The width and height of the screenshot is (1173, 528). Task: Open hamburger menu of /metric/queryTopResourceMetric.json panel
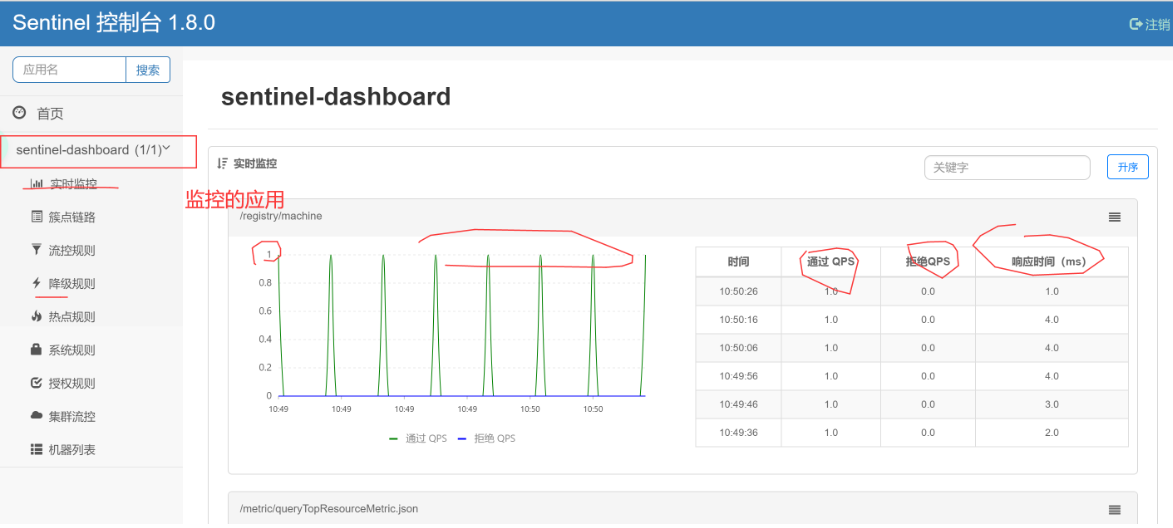1115,509
